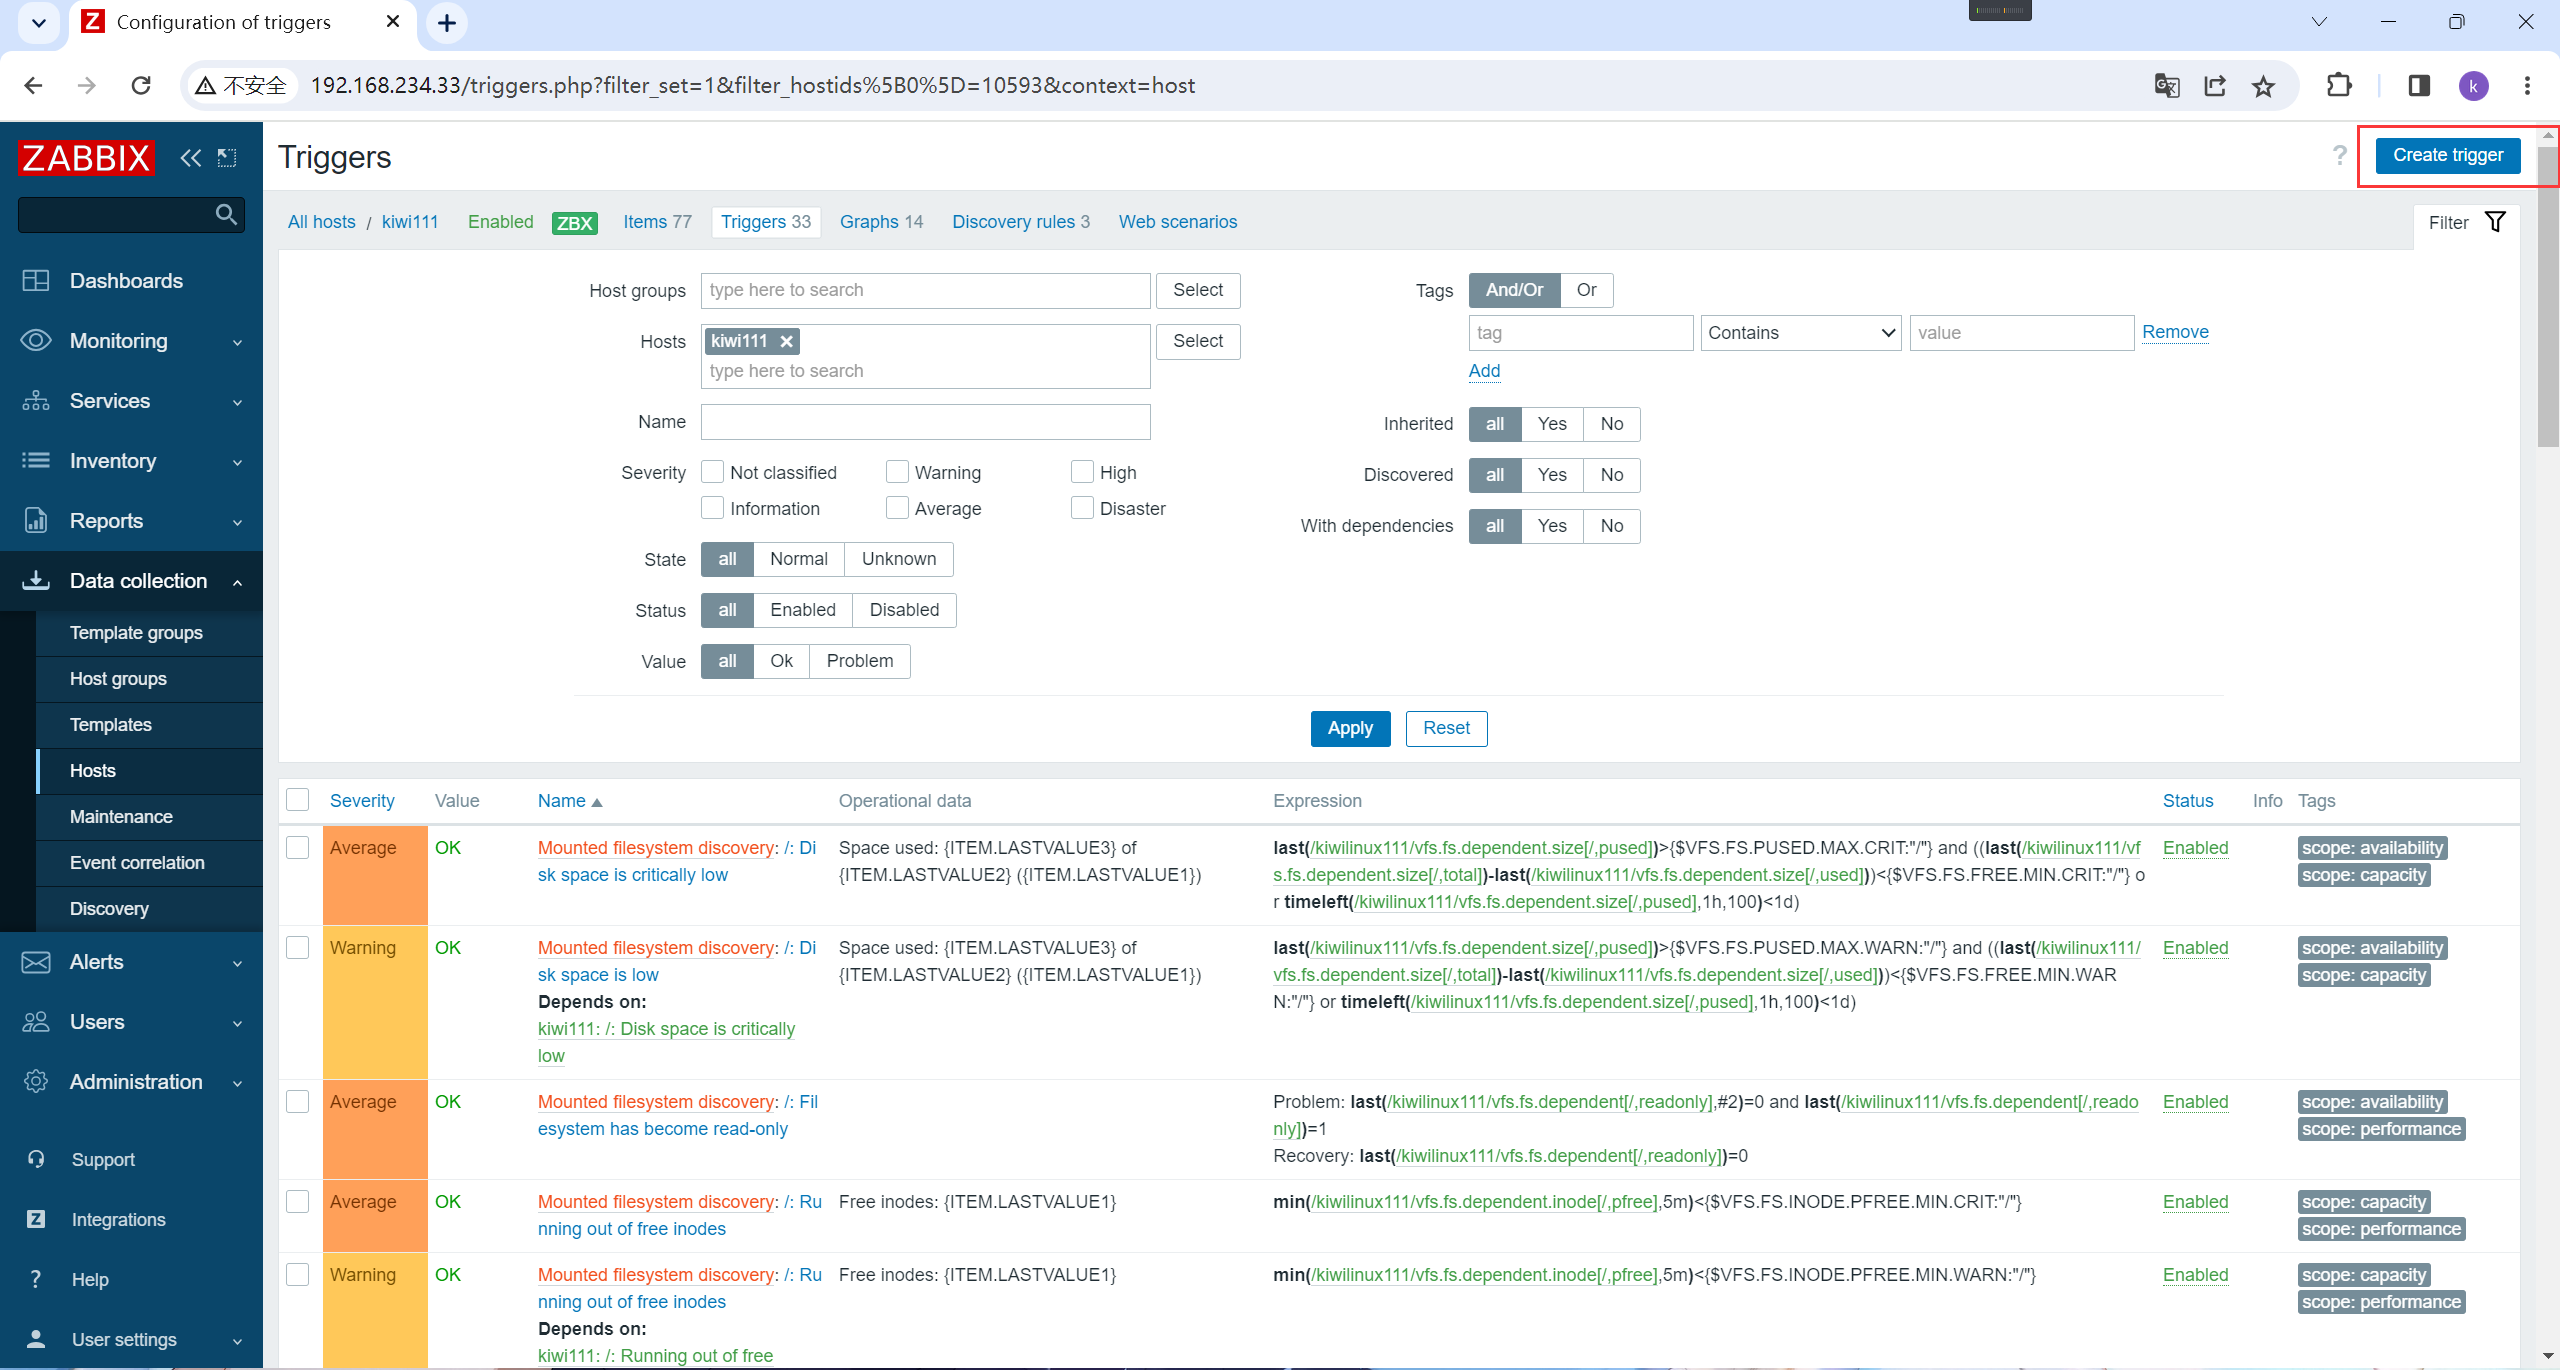This screenshot has height=1370, width=2560.
Task: Expand the Services menu chevron
Action: (x=238, y=403)
